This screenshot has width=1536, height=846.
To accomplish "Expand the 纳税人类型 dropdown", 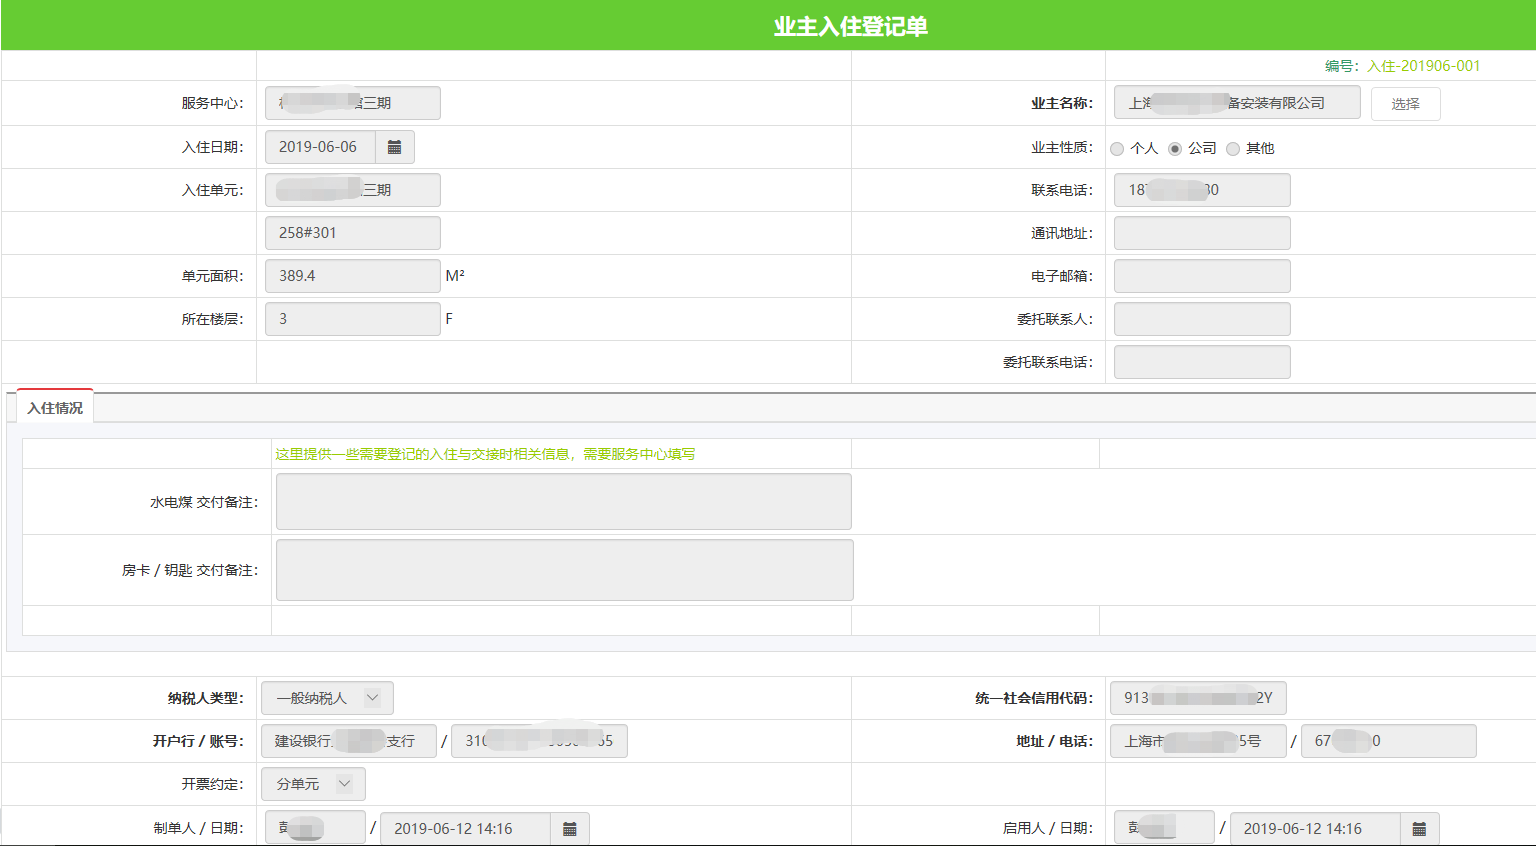I will [x=327, y=698].
